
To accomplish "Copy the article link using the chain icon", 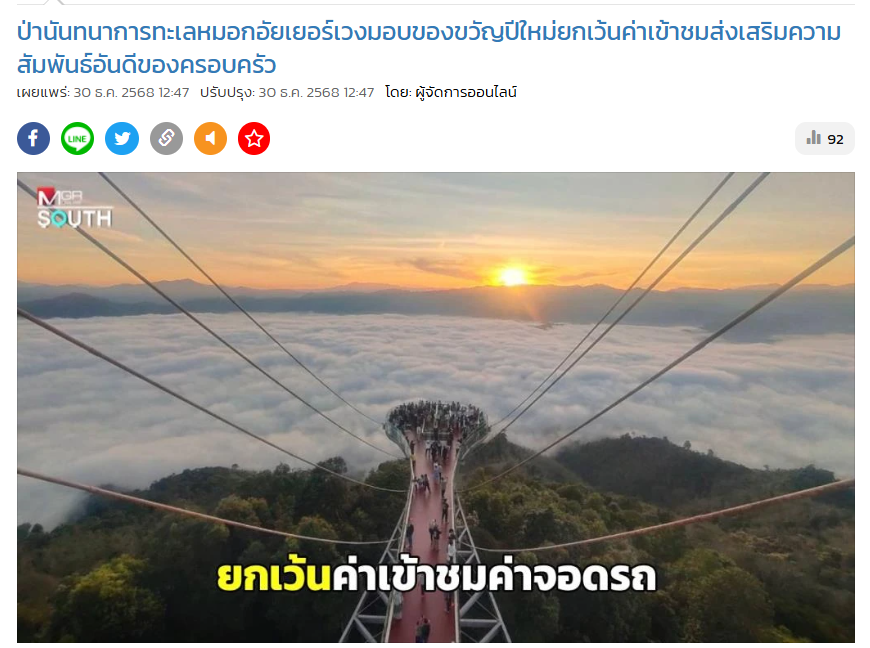I will click(x=166, y=138).
